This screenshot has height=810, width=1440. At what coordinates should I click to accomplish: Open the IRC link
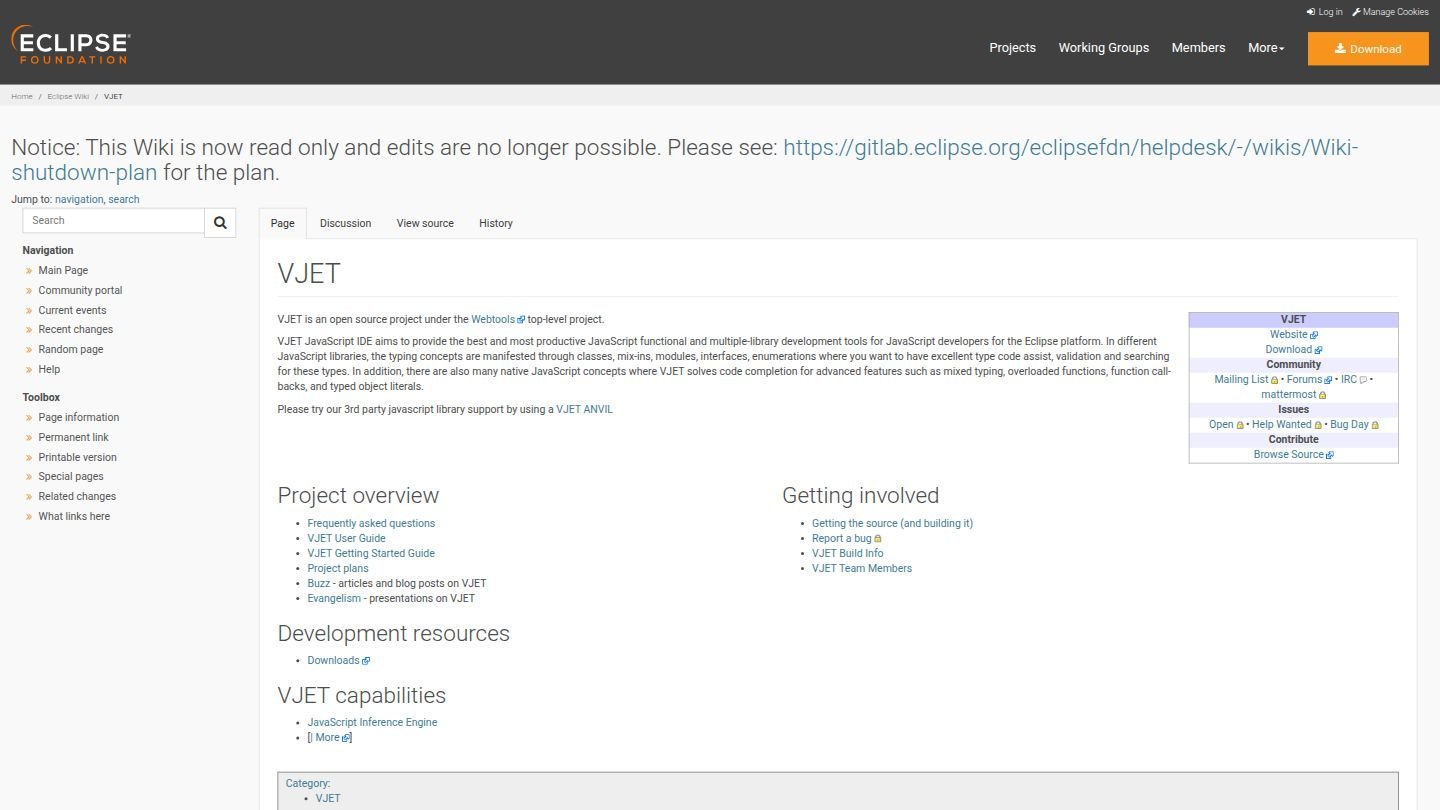tap(1354, 379)
